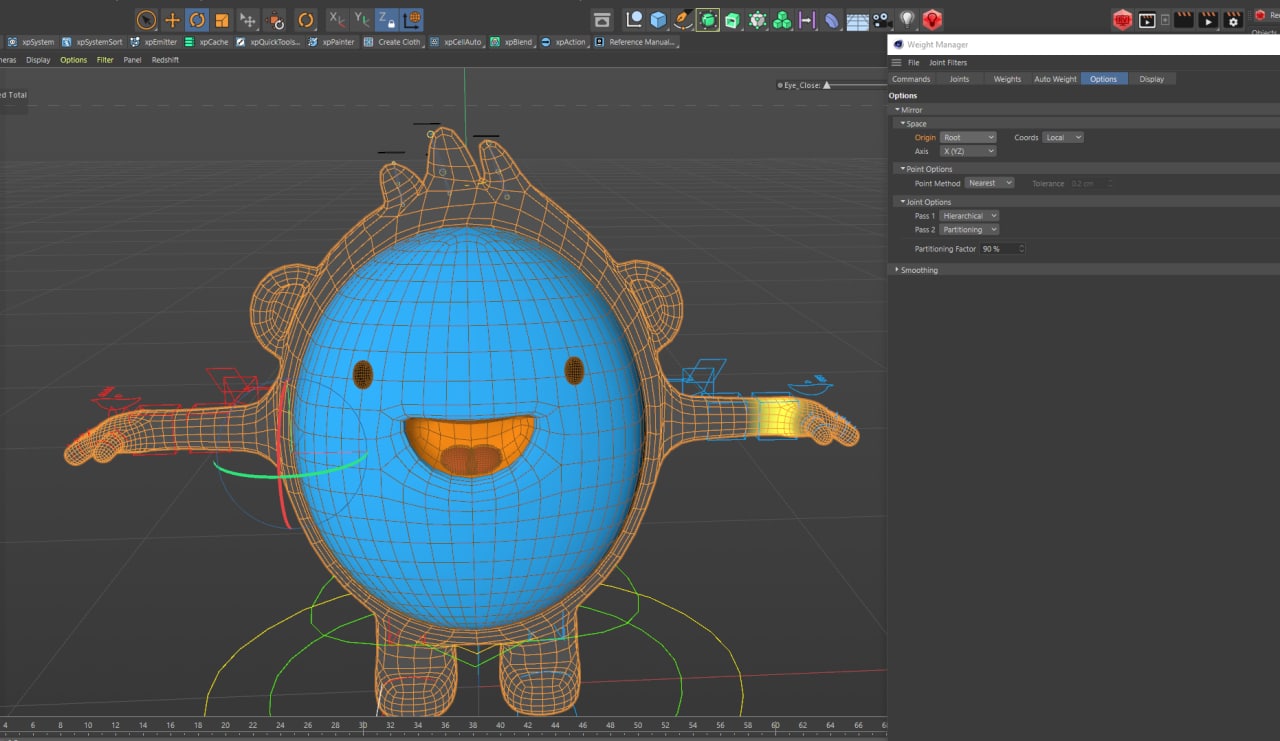Switch to the Display tab in Weight Manager
This screenshot has width=1280, height=741.
[x=1152, y=79]
